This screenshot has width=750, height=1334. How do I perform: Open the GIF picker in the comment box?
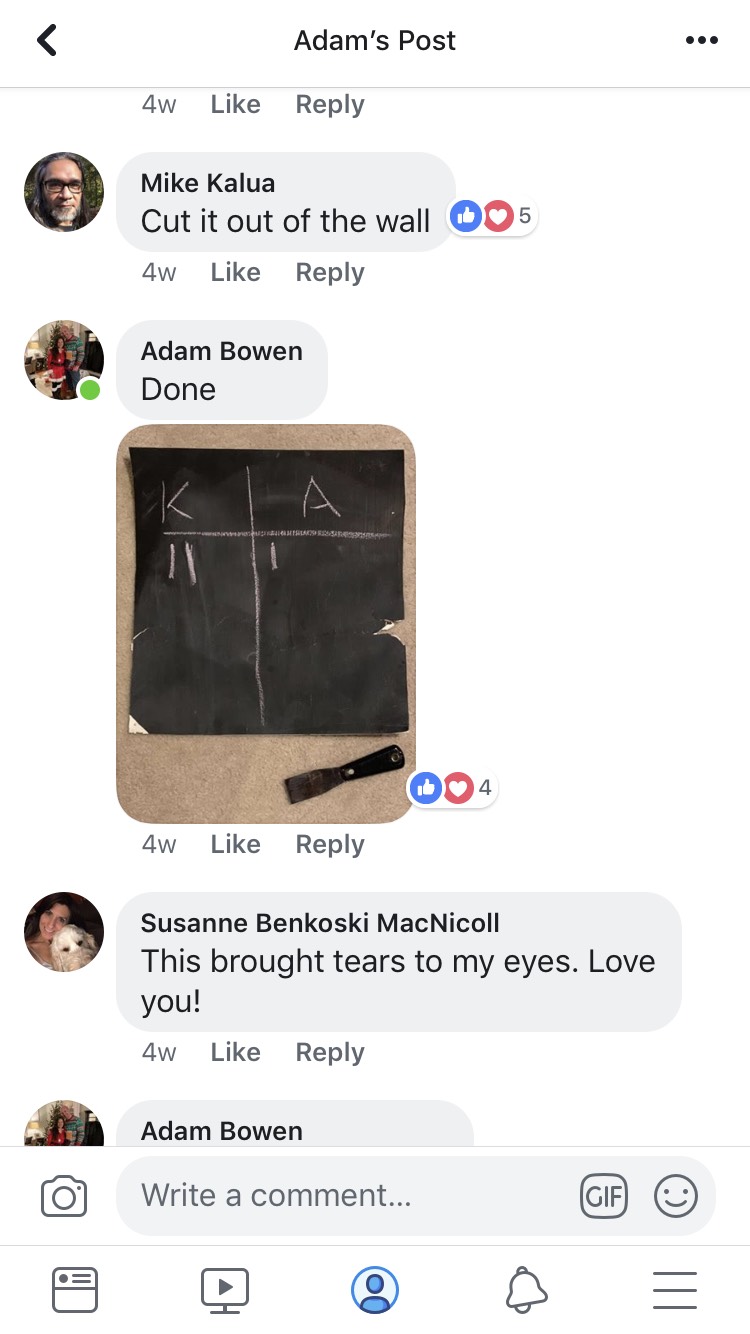[x=604, y=1196]
